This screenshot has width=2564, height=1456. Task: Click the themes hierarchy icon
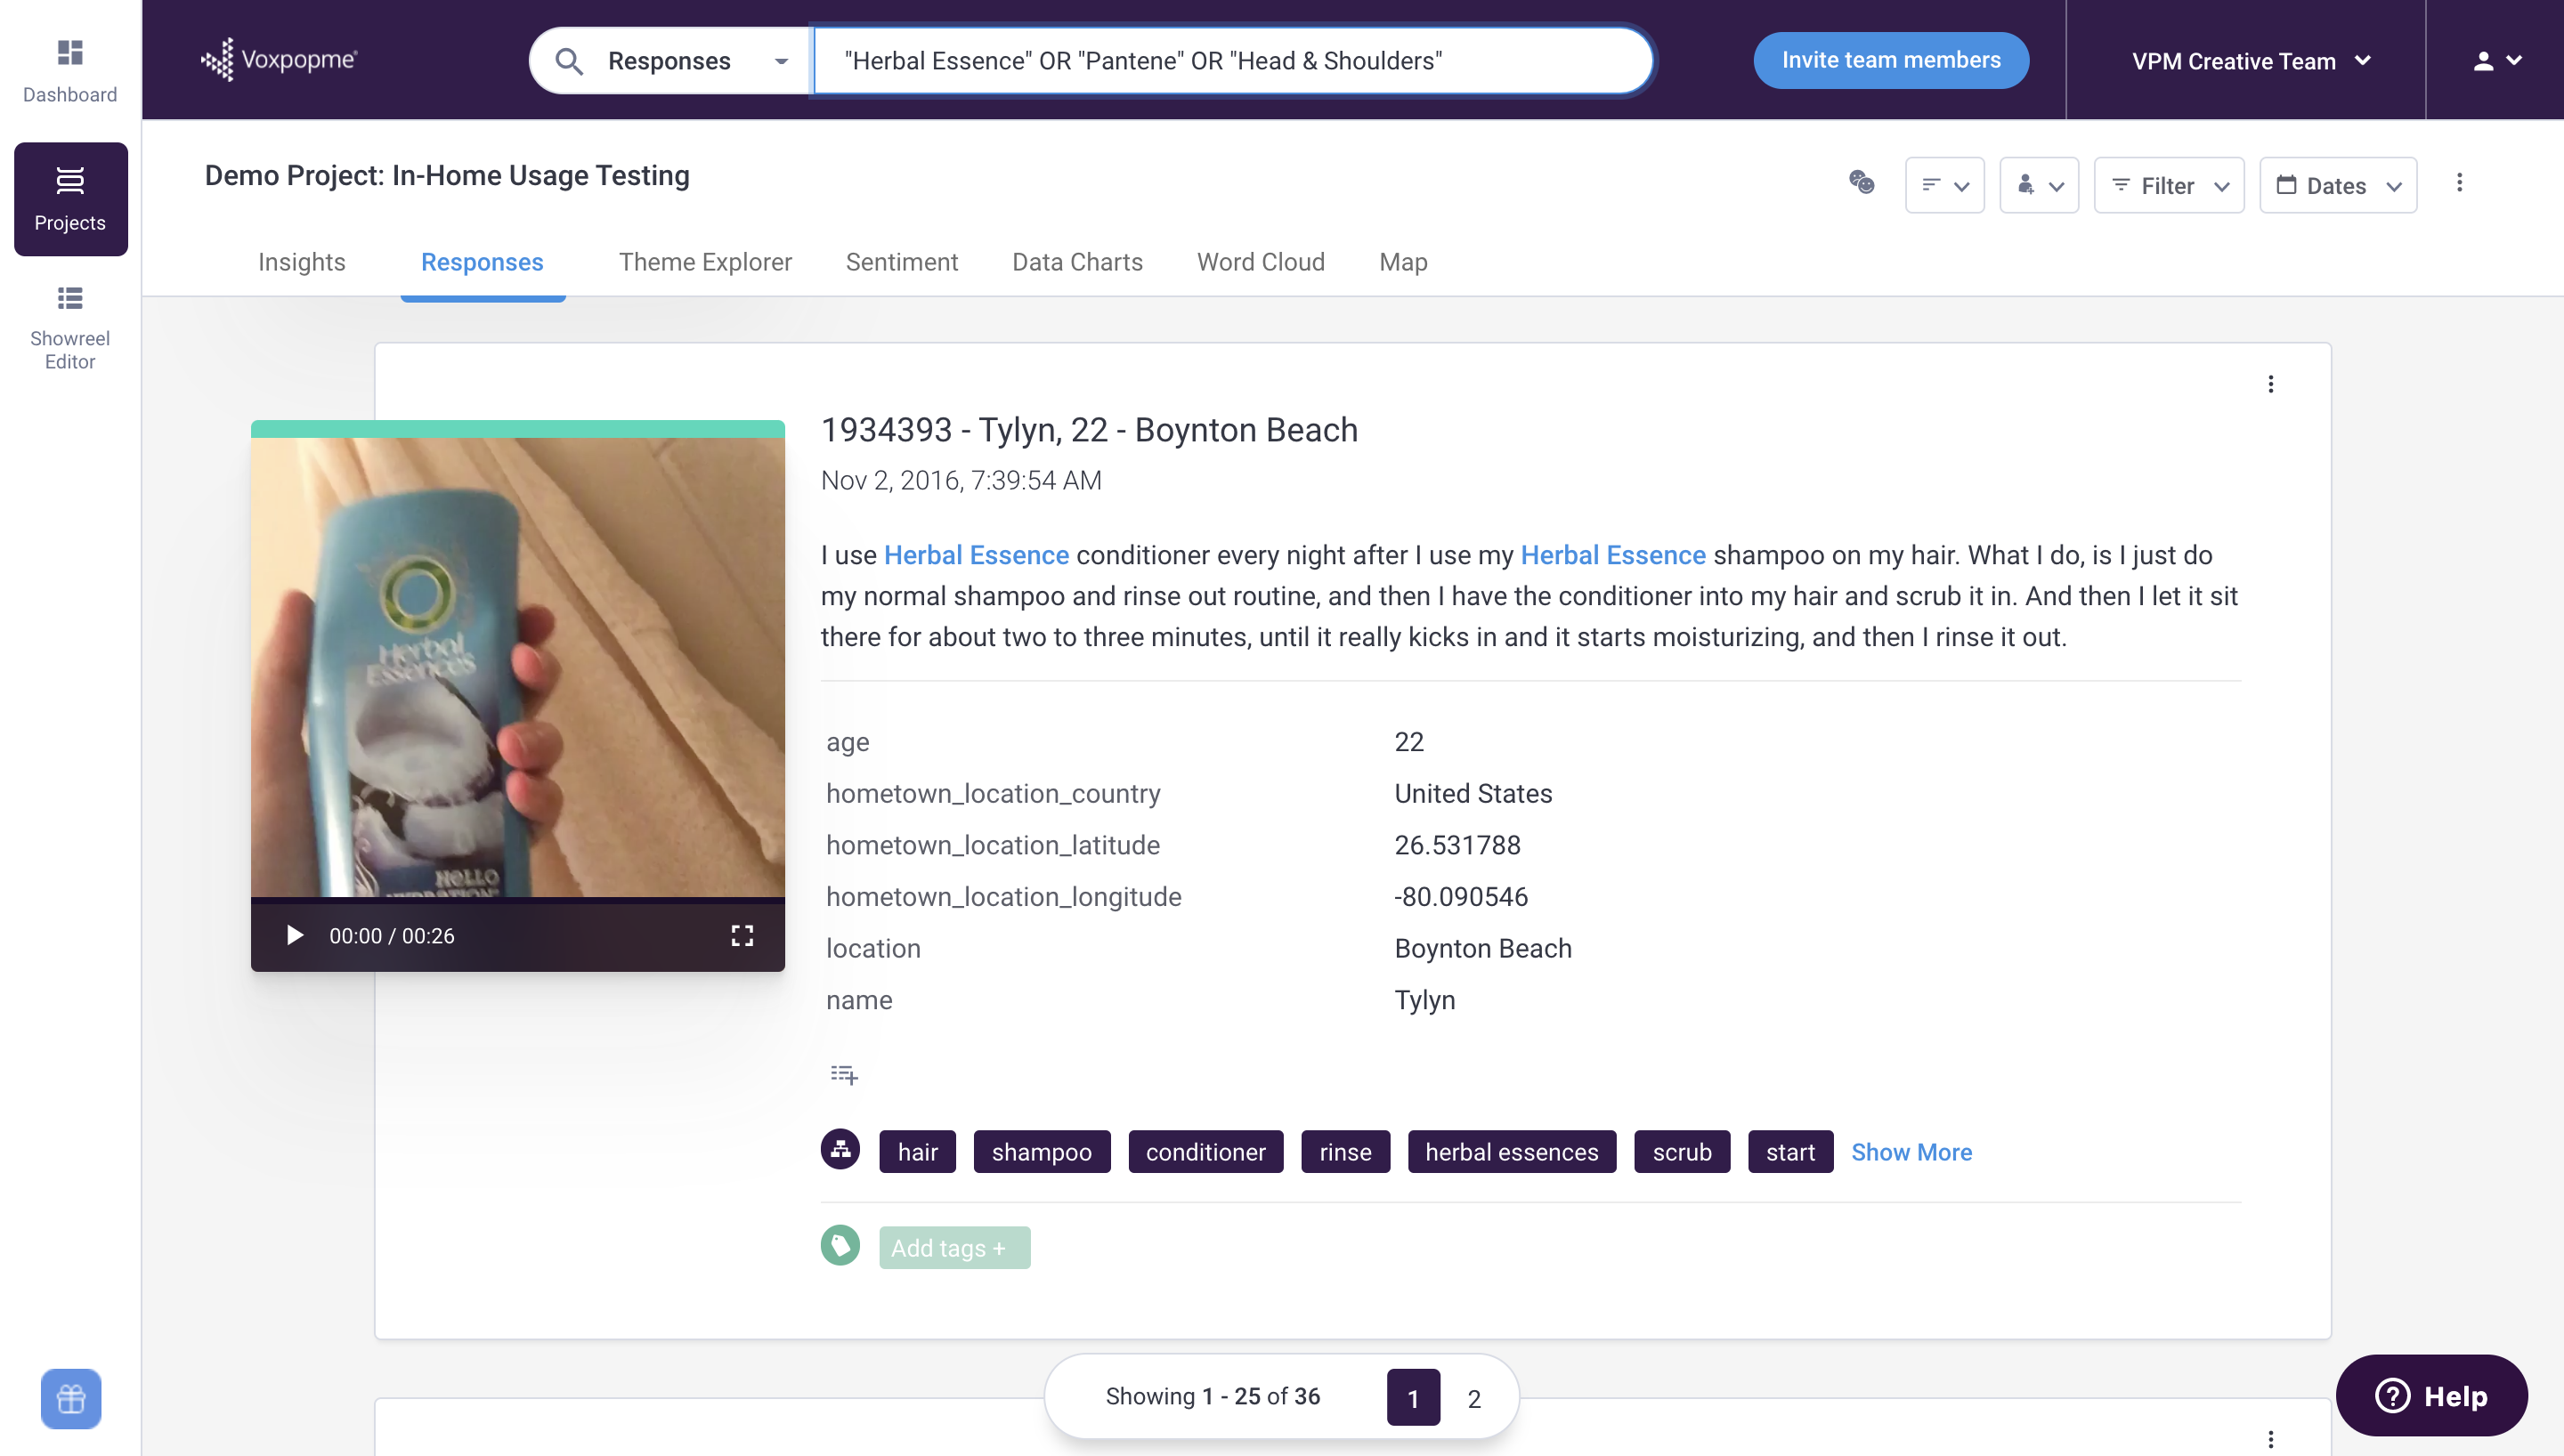(840, 1150)
